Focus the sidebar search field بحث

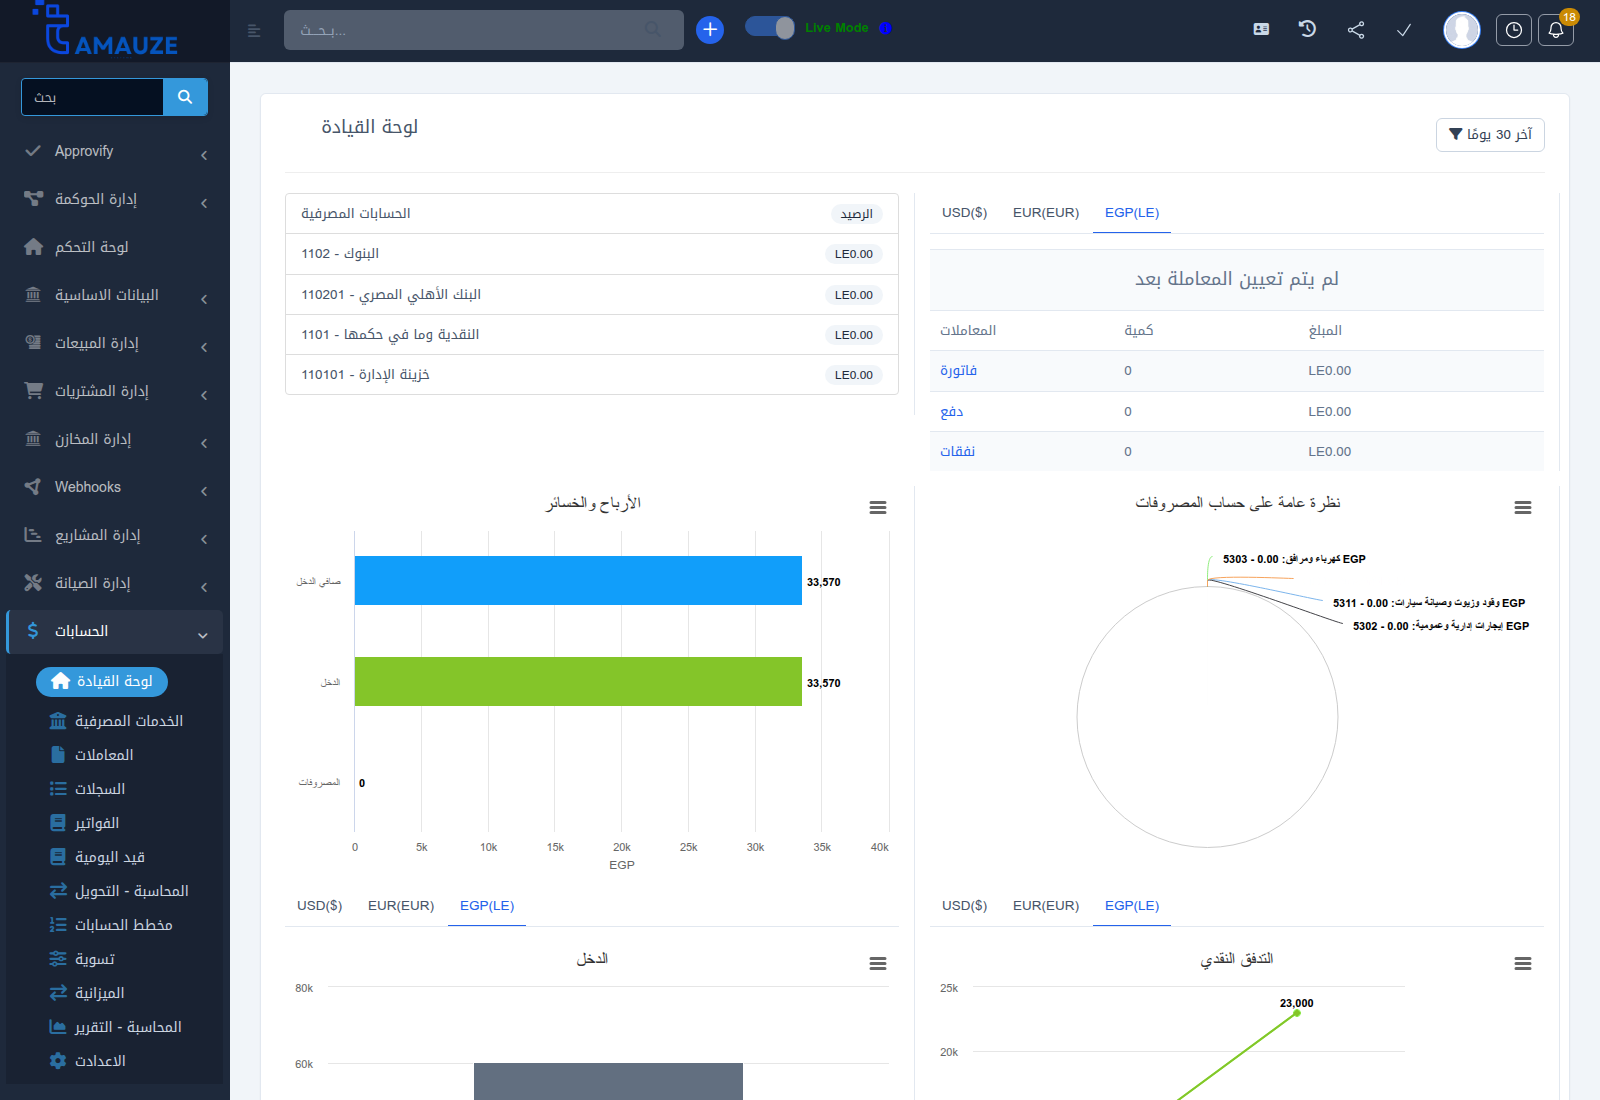point(92,97)
